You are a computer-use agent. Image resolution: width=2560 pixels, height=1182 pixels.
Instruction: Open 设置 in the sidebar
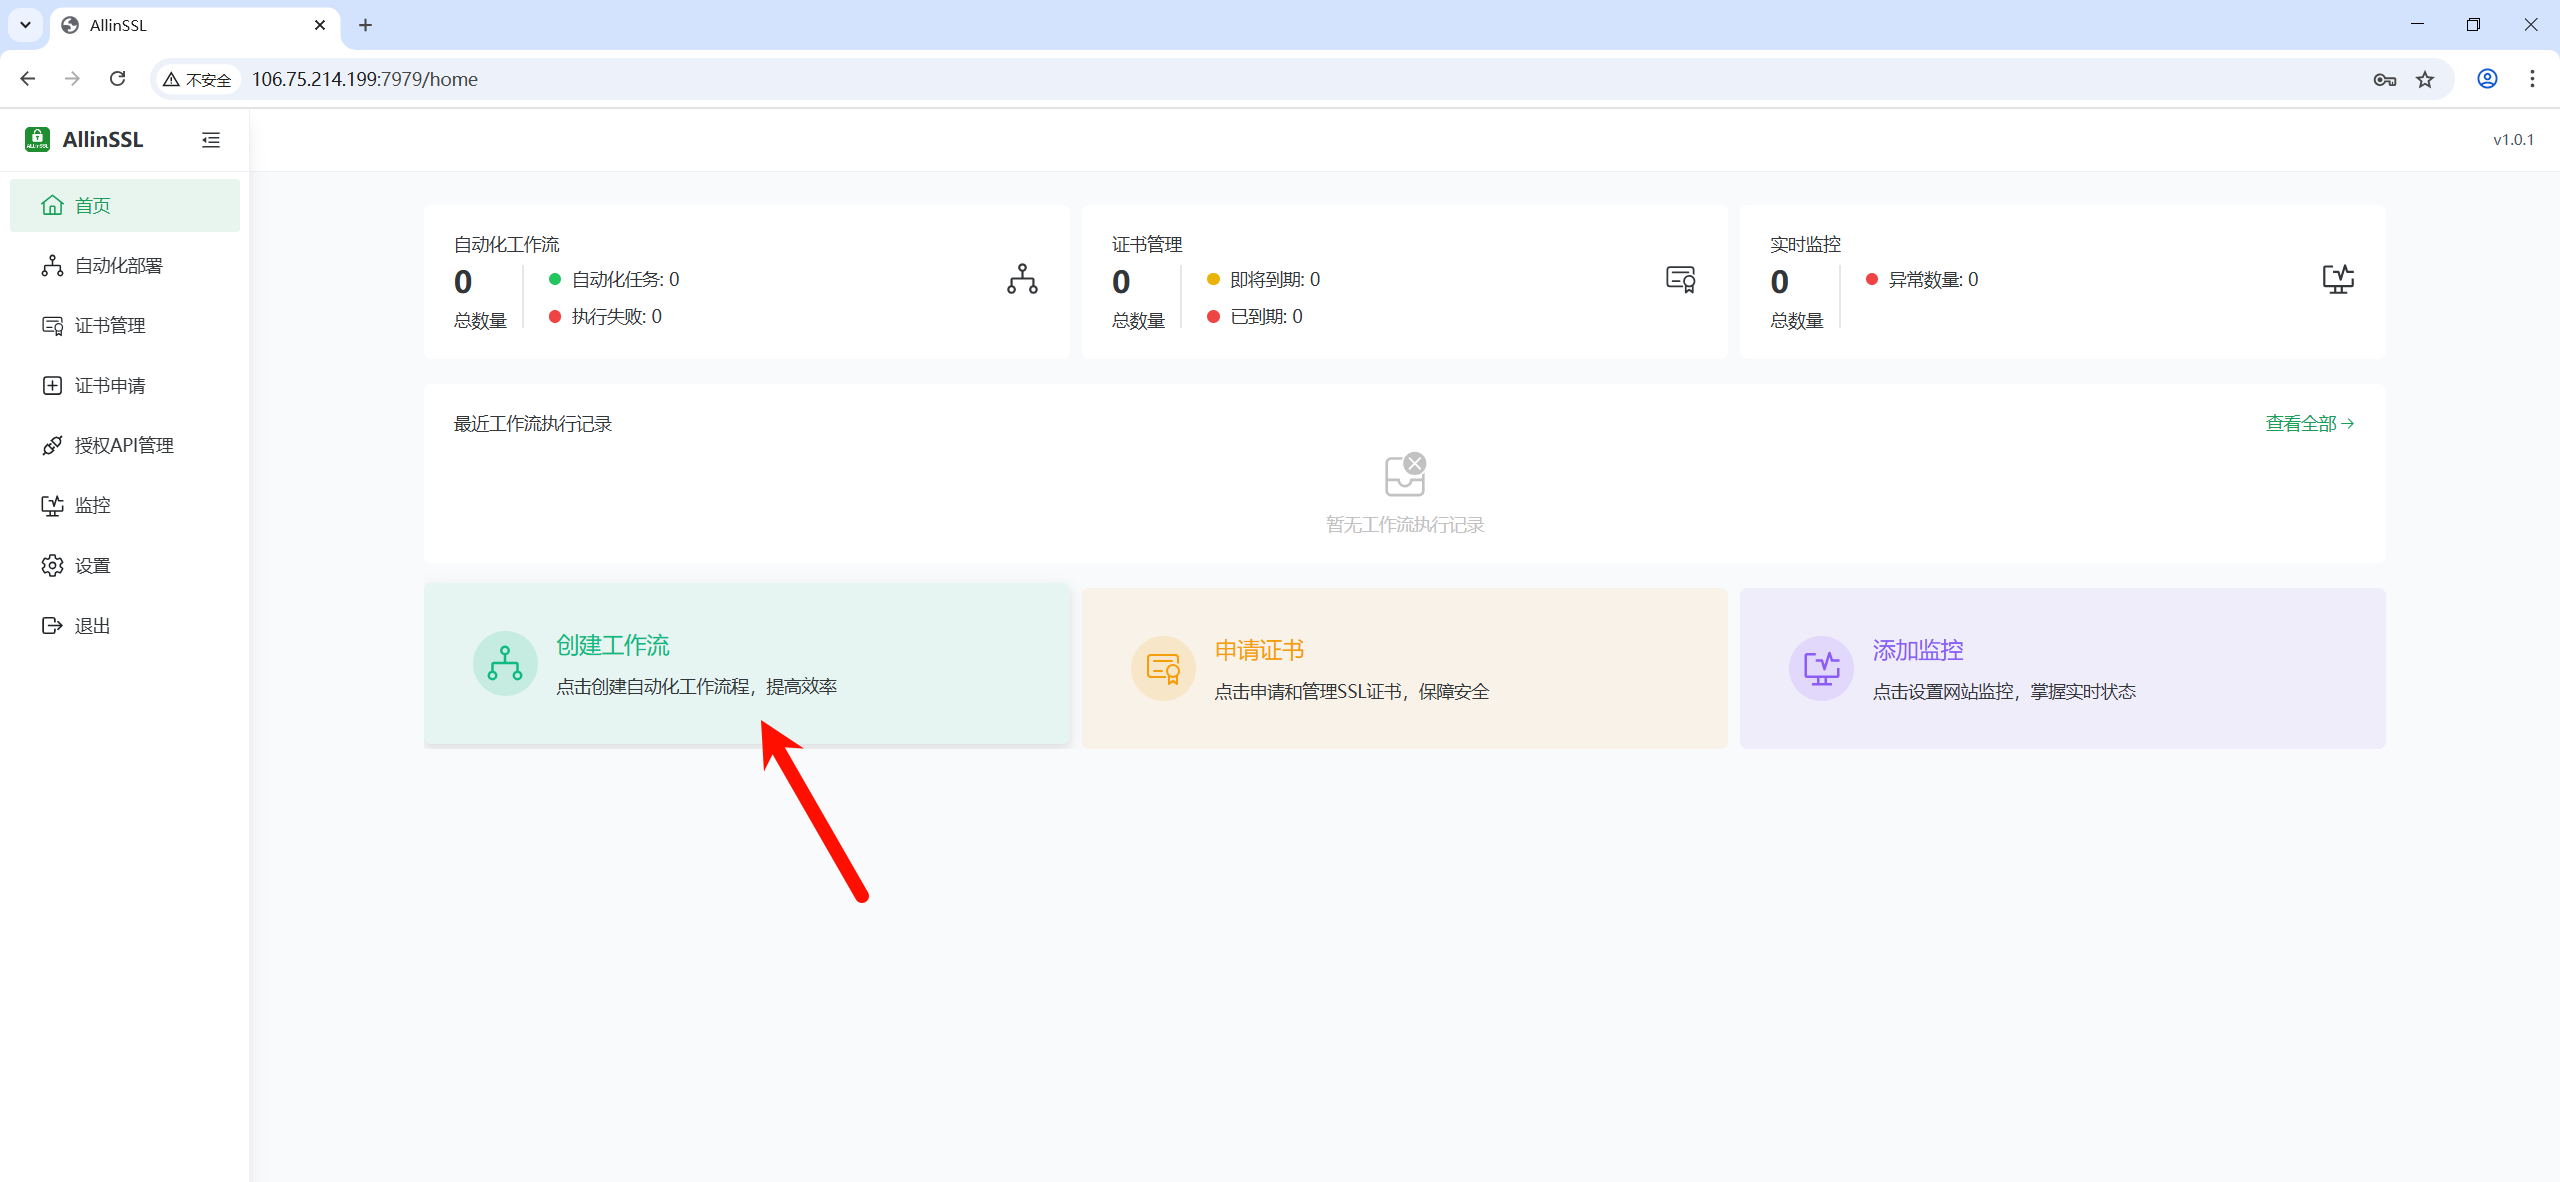point(125,565)
